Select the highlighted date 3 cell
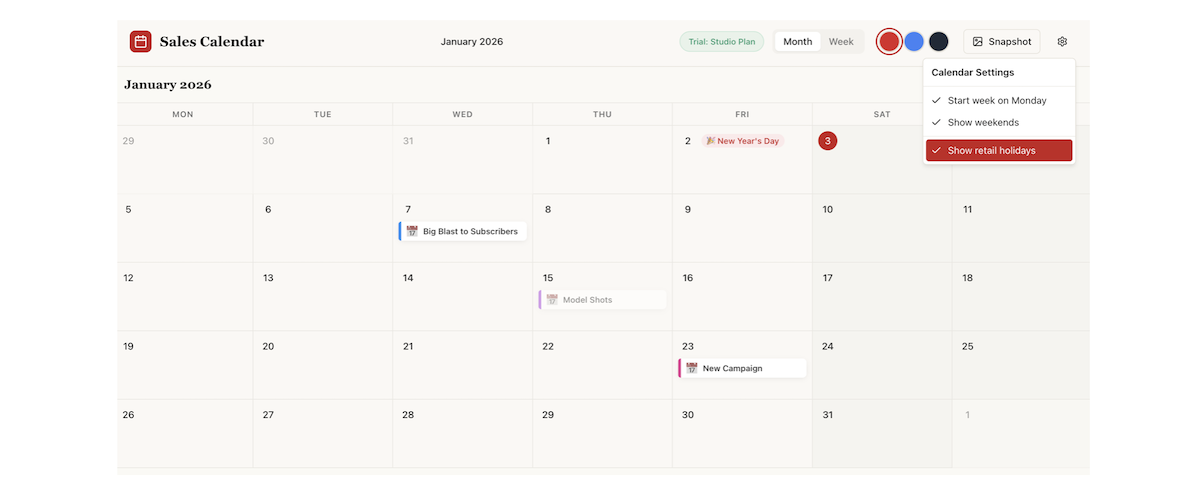This screenshot has height=494, width=1200. (828, 141)
